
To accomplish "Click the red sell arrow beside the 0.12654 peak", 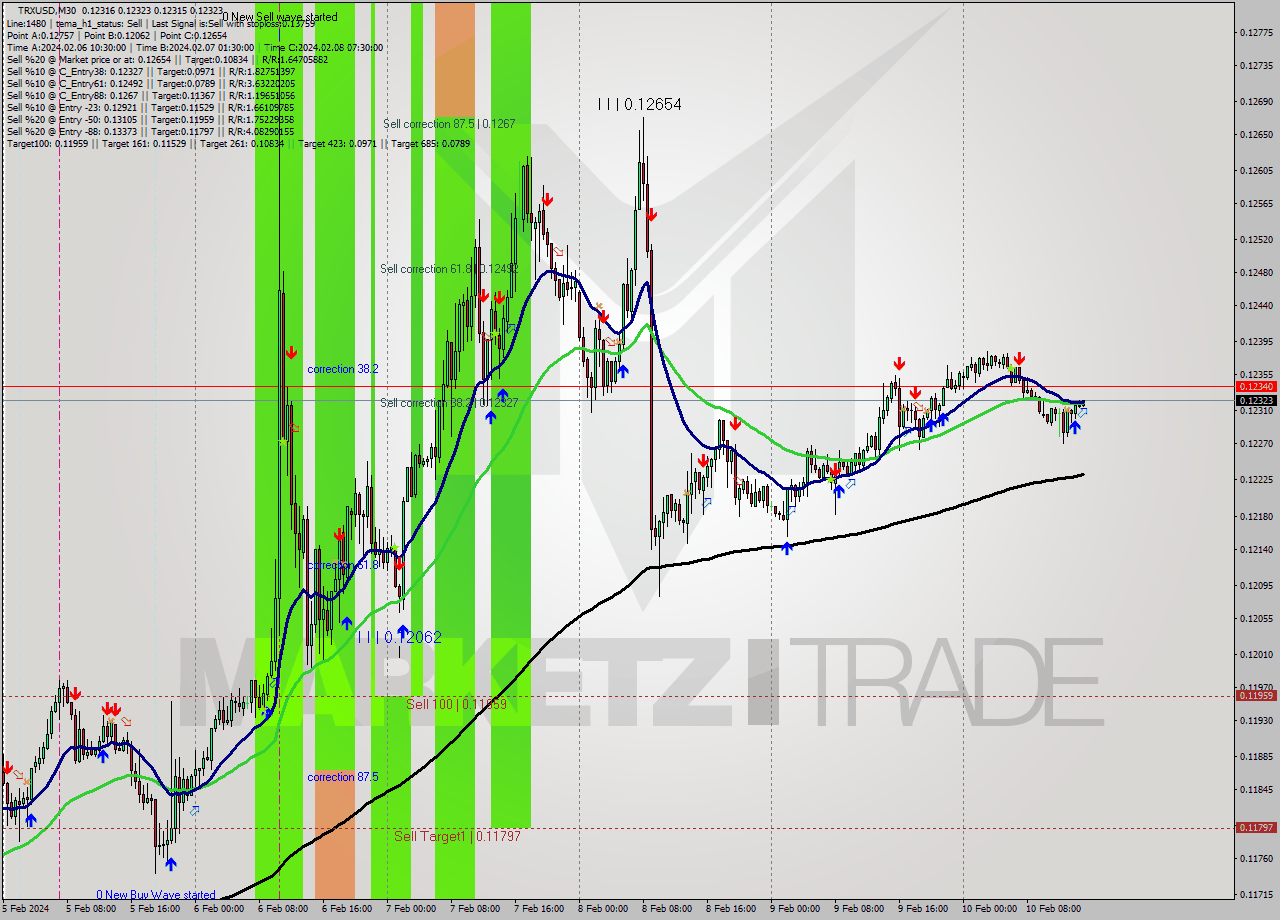I will [x=651, y=214].
